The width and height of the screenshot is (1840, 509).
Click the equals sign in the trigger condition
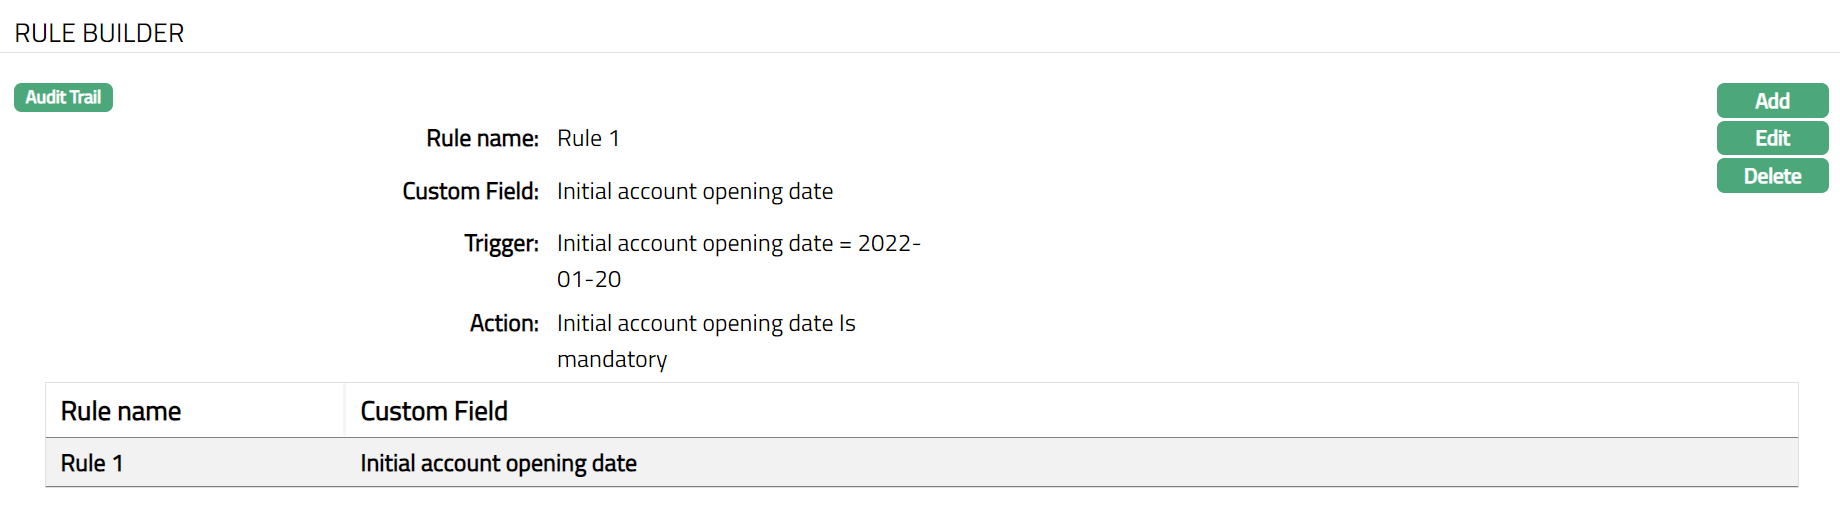845,244
